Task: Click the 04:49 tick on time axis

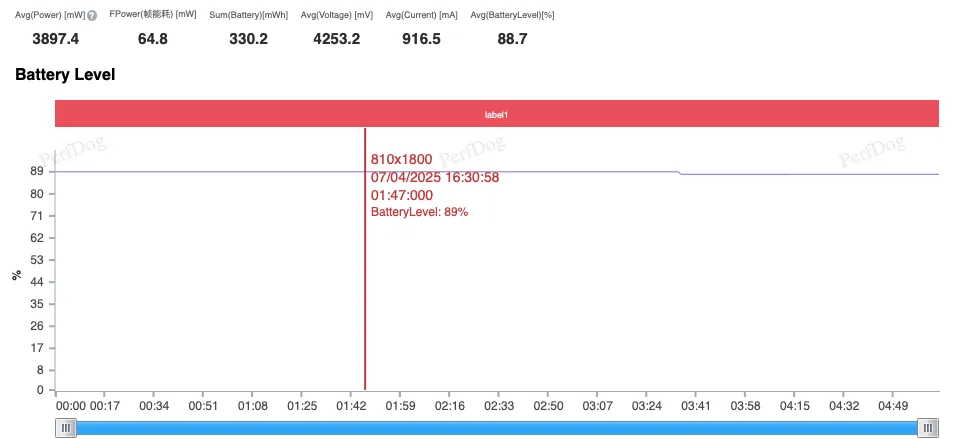Action: click(x=892, y=406)
